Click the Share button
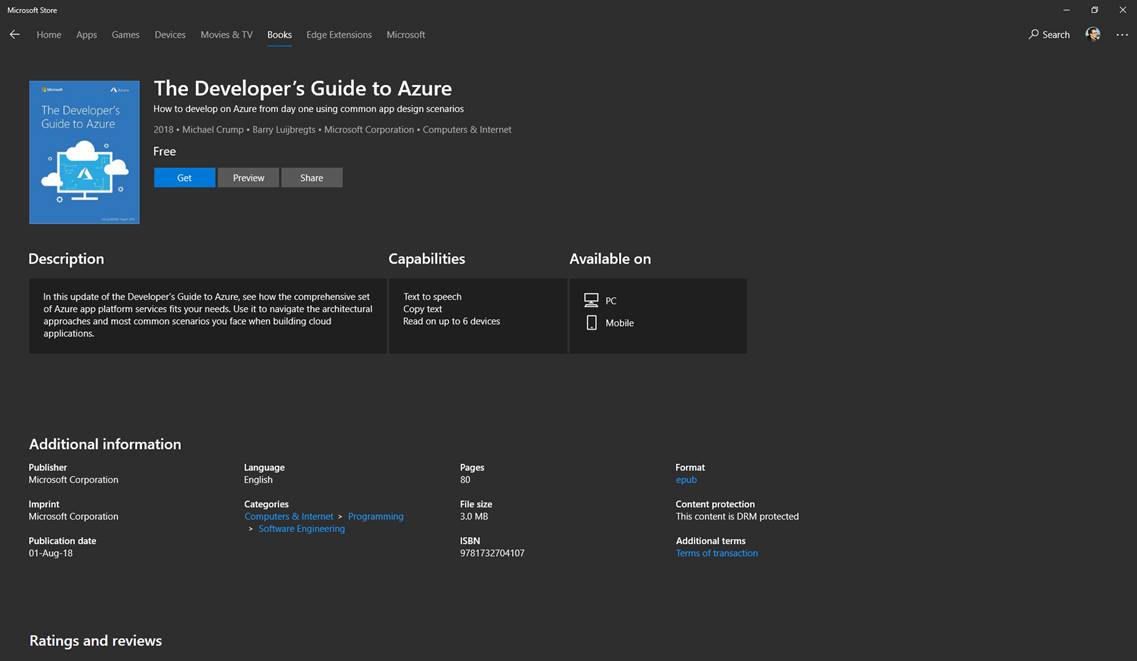 [x=312, y=178]
